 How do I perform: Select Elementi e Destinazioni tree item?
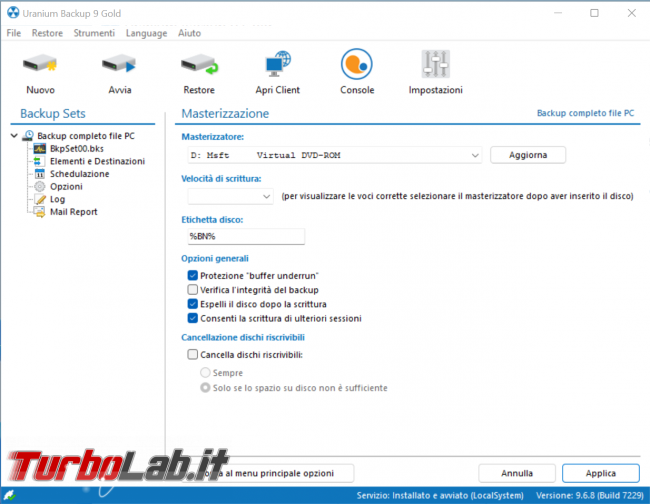(97, 161)
